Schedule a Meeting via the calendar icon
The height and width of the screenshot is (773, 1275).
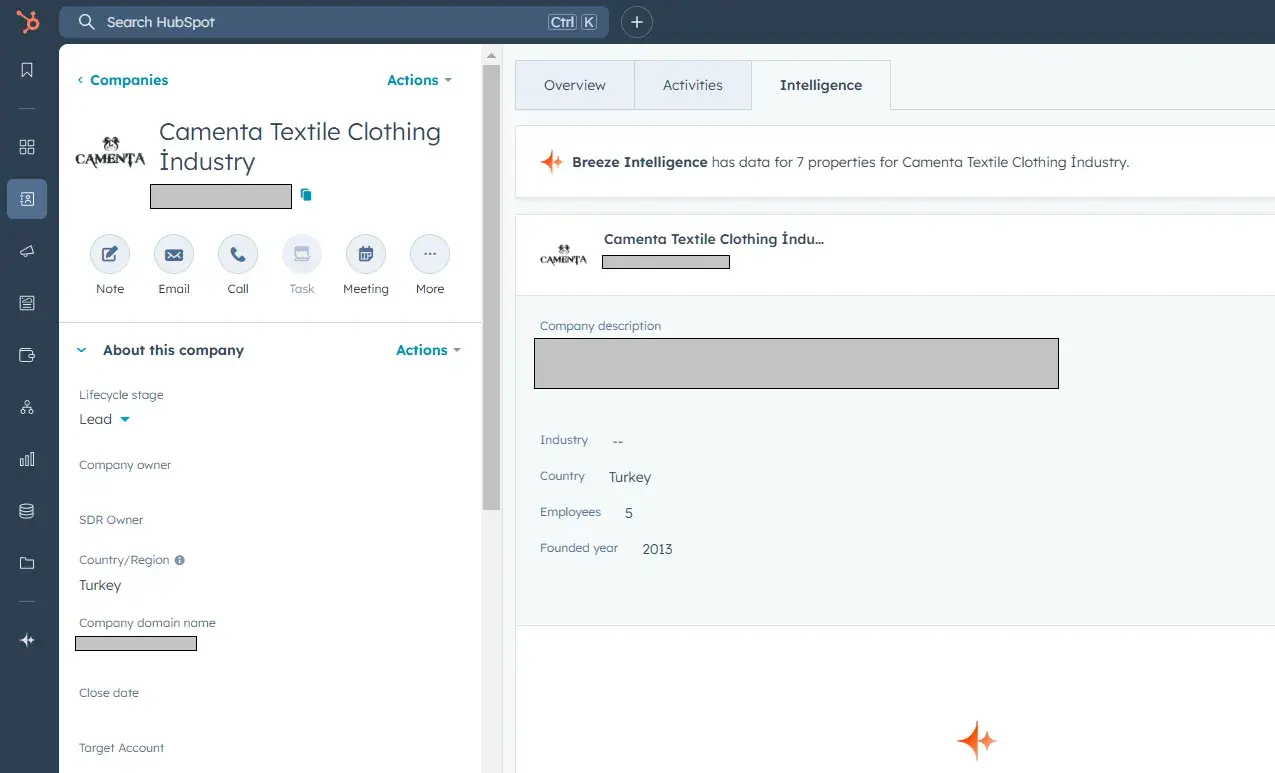tap(365, 254)
